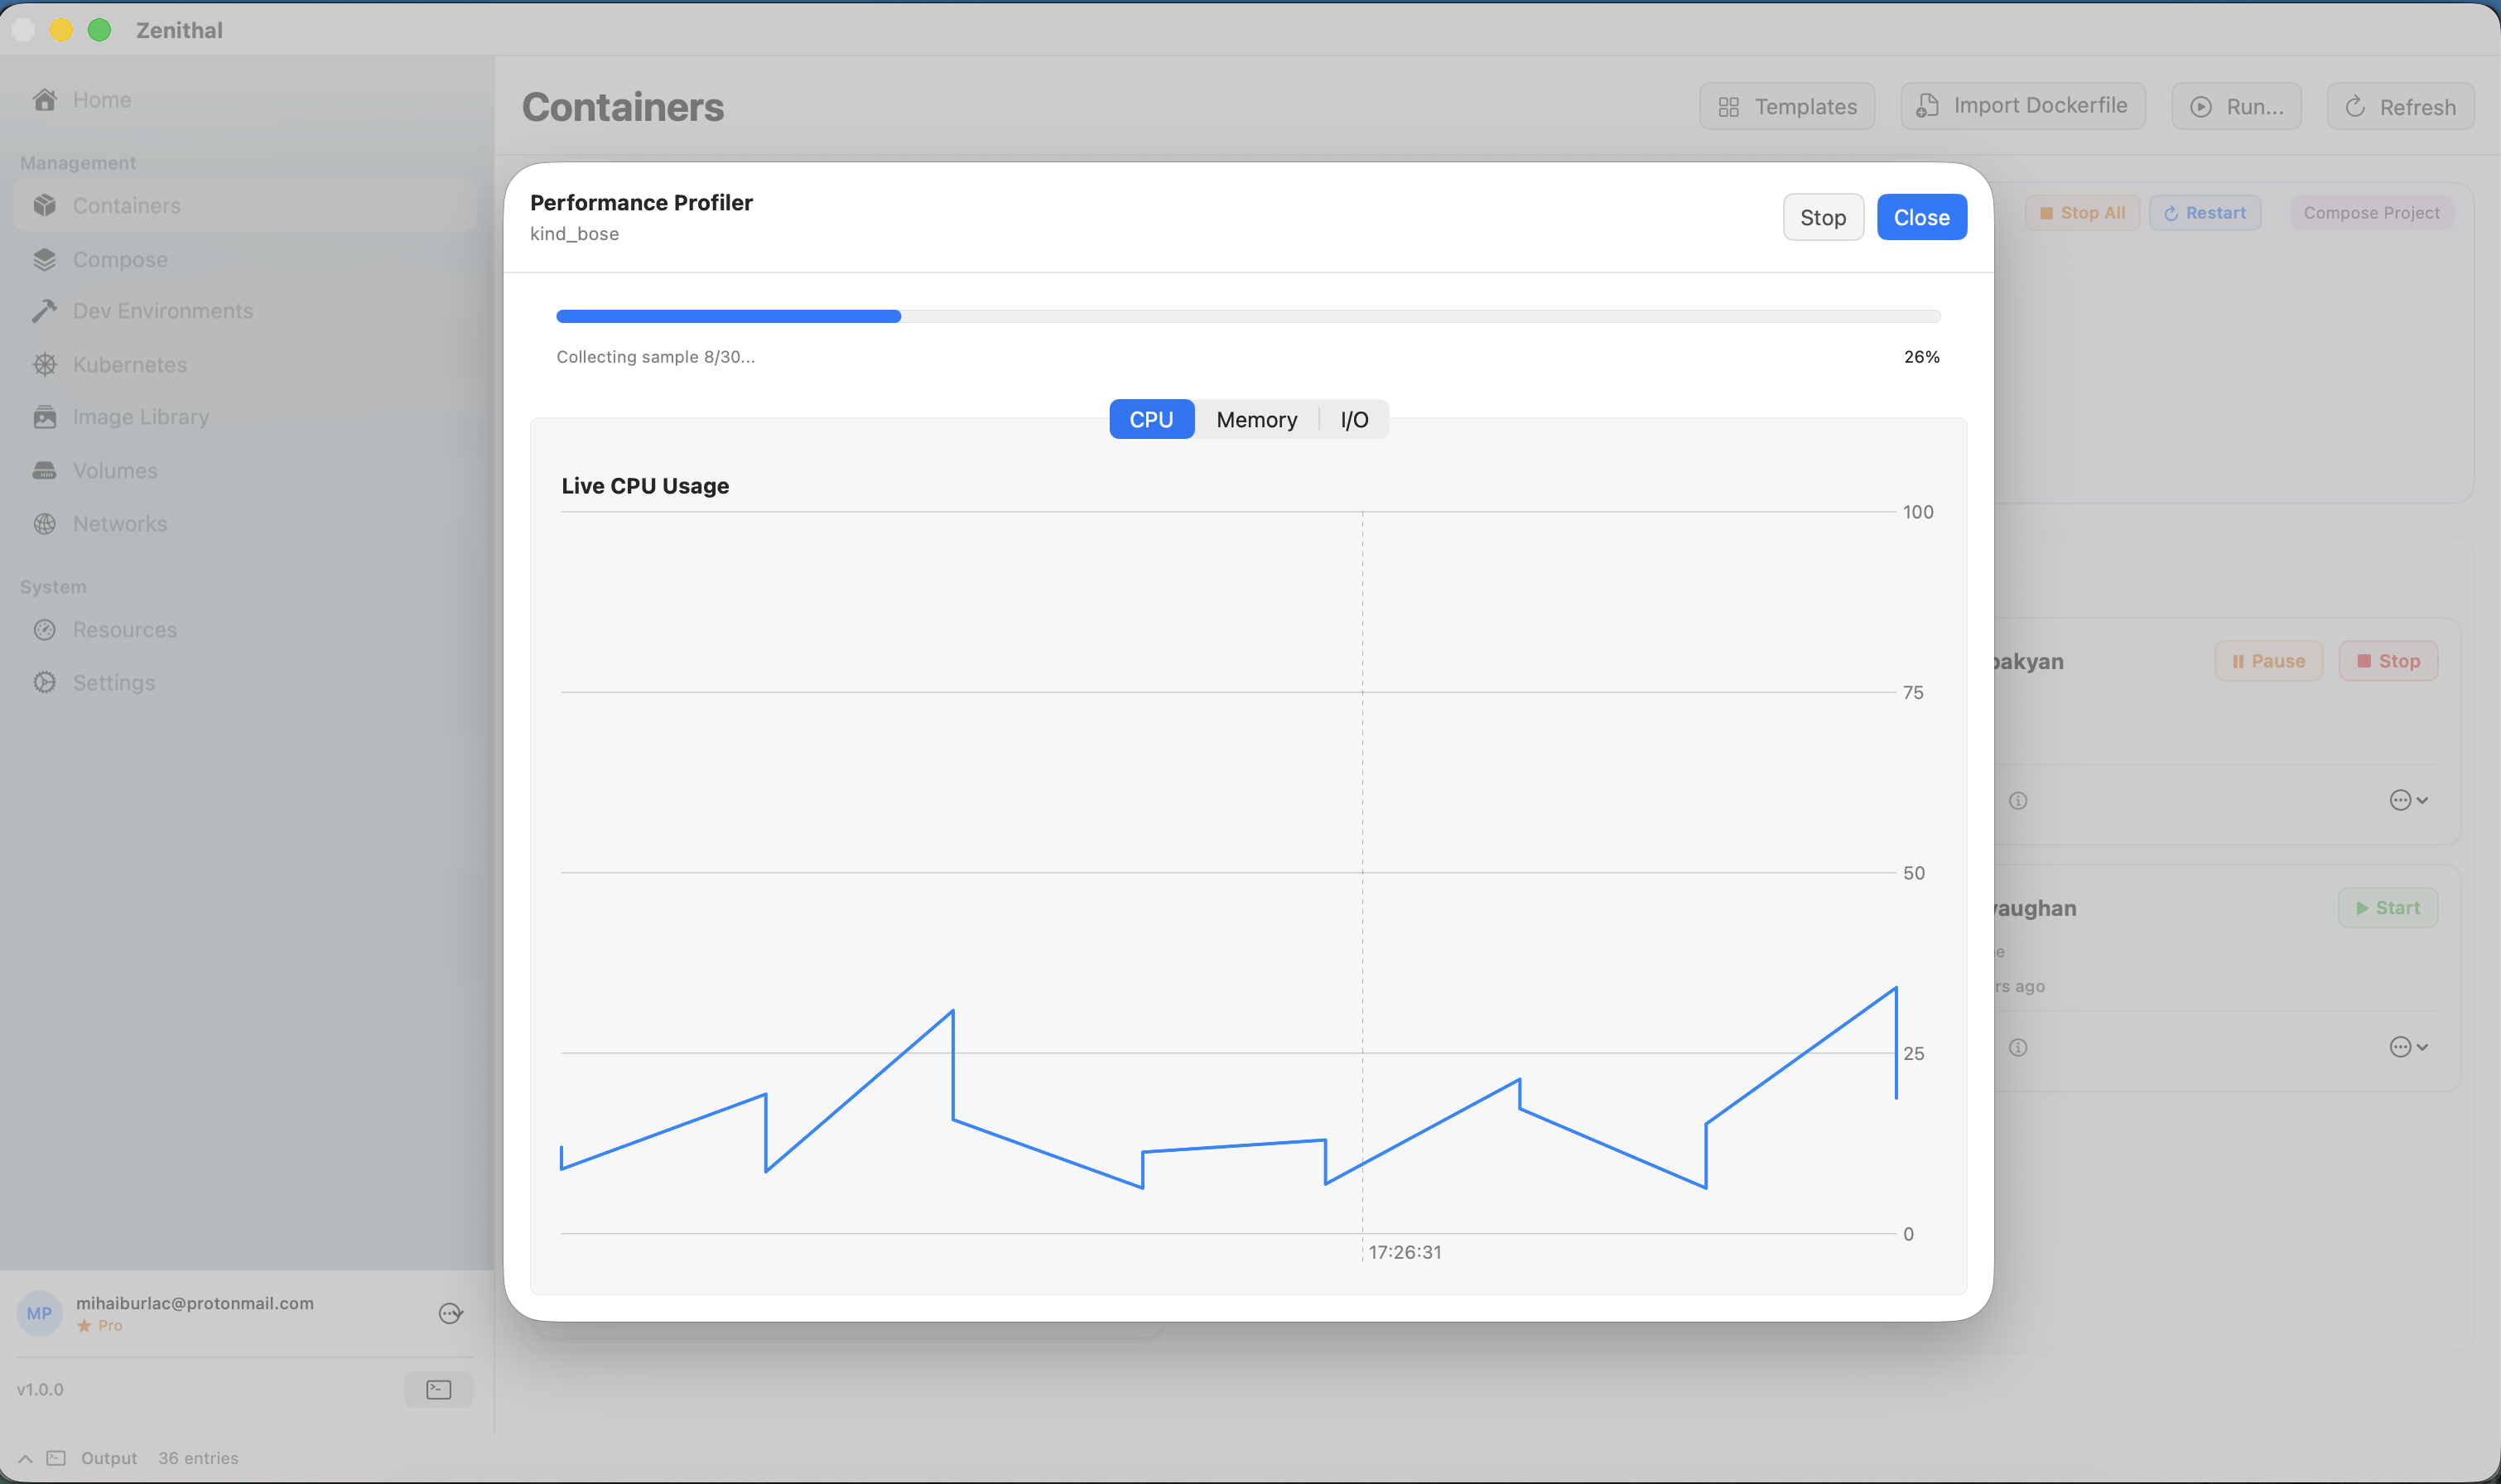Image resolution: width=2501 pixels, height=1484 pixels.
Task: Select the CPU segment in profiler
Action: coord(1151,420)
